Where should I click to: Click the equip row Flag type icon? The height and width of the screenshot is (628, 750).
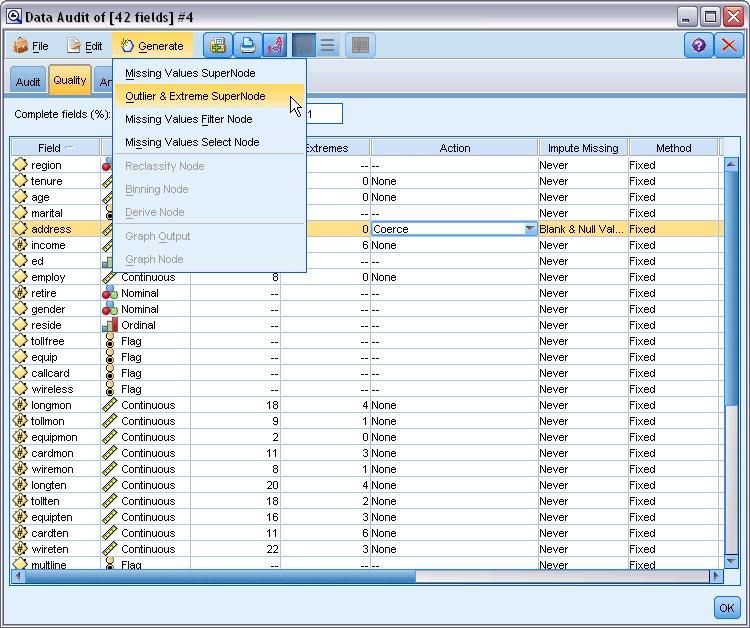110,357
